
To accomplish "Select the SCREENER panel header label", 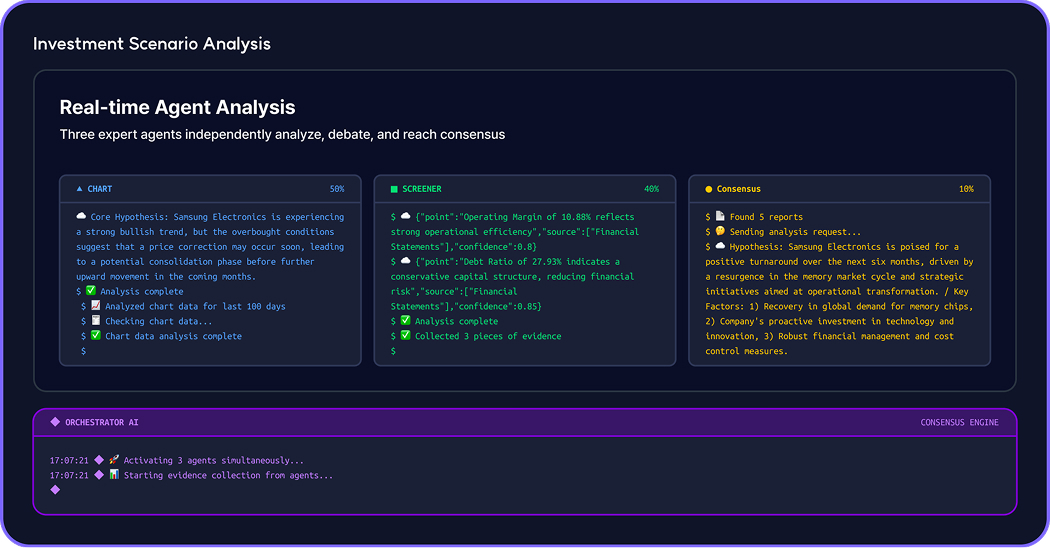I will [x=422, y=189].
